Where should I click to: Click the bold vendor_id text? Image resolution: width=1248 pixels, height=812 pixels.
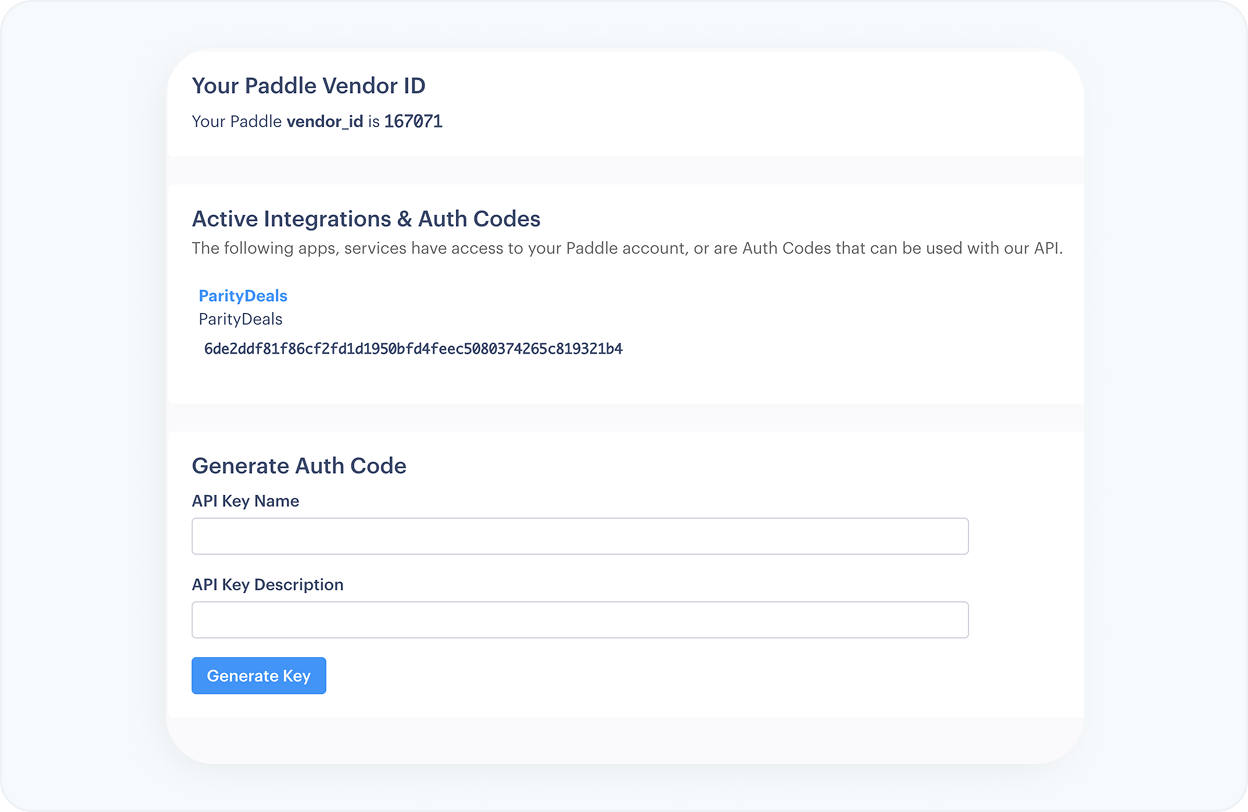tap(325, 121)
